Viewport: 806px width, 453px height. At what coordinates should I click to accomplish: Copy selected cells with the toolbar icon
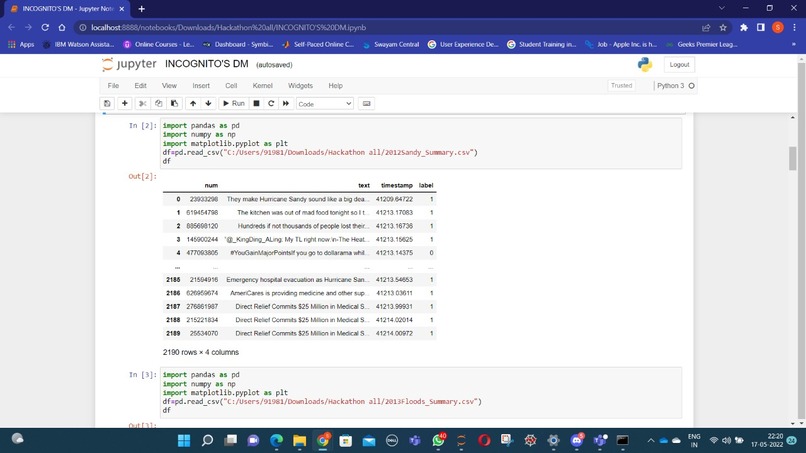158,103
